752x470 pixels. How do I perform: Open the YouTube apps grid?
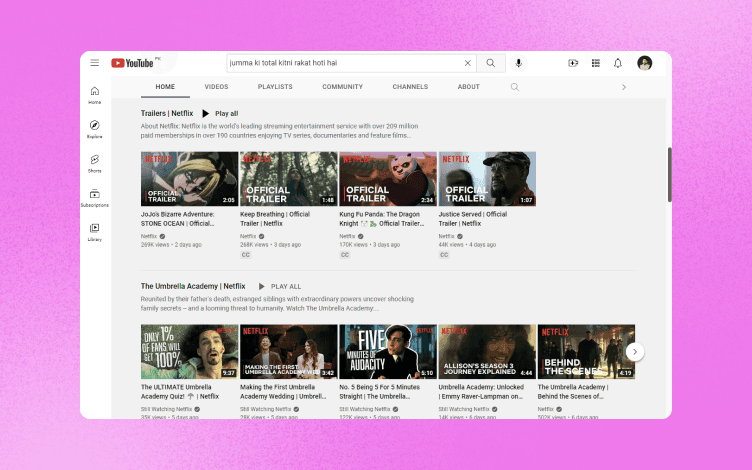coord(596,63)
